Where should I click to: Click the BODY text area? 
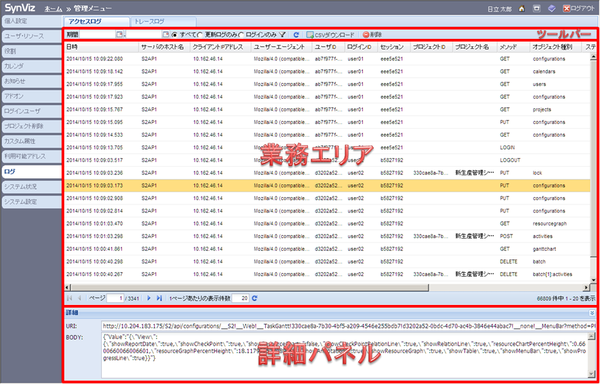pyautogui.click(x=345, y=355)
